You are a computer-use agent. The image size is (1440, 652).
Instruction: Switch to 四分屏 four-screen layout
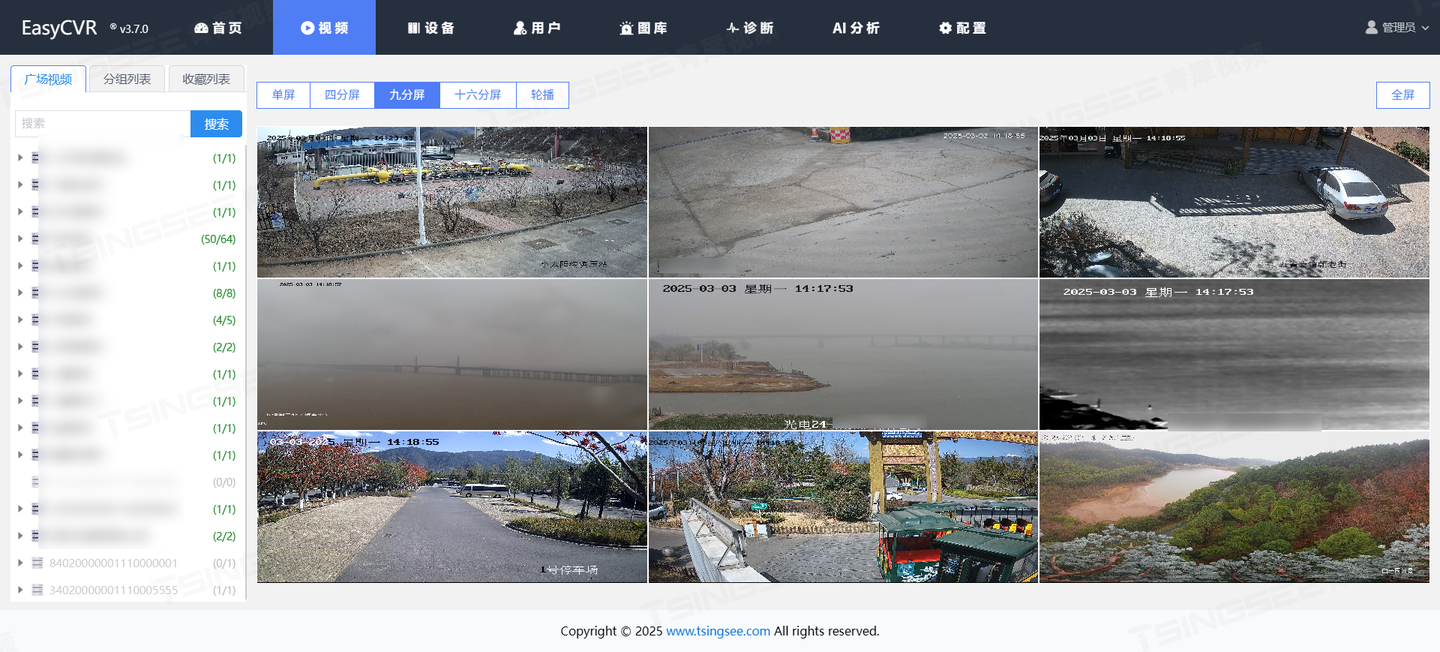pos(341,94)
